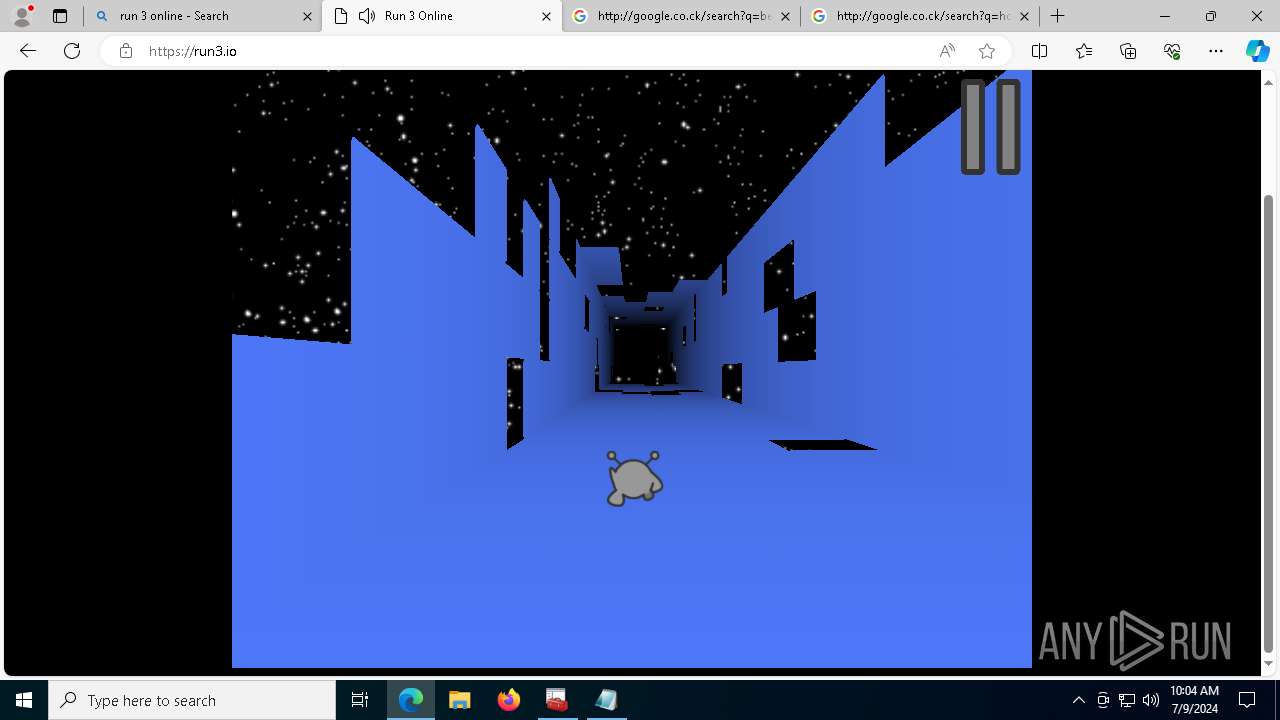Open Microsoft Edge from the taskbar

[x=411, y=700]
